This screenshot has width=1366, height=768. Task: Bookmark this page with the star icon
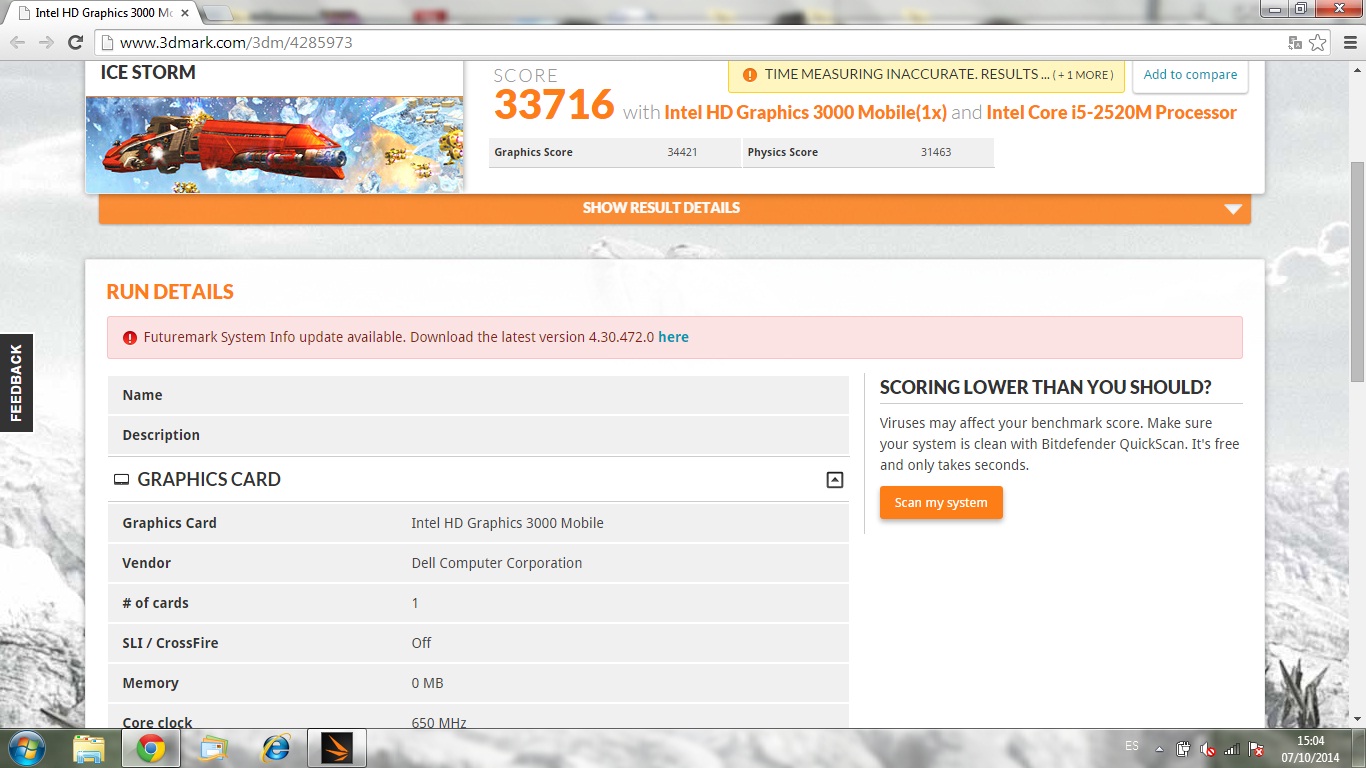1318,43
